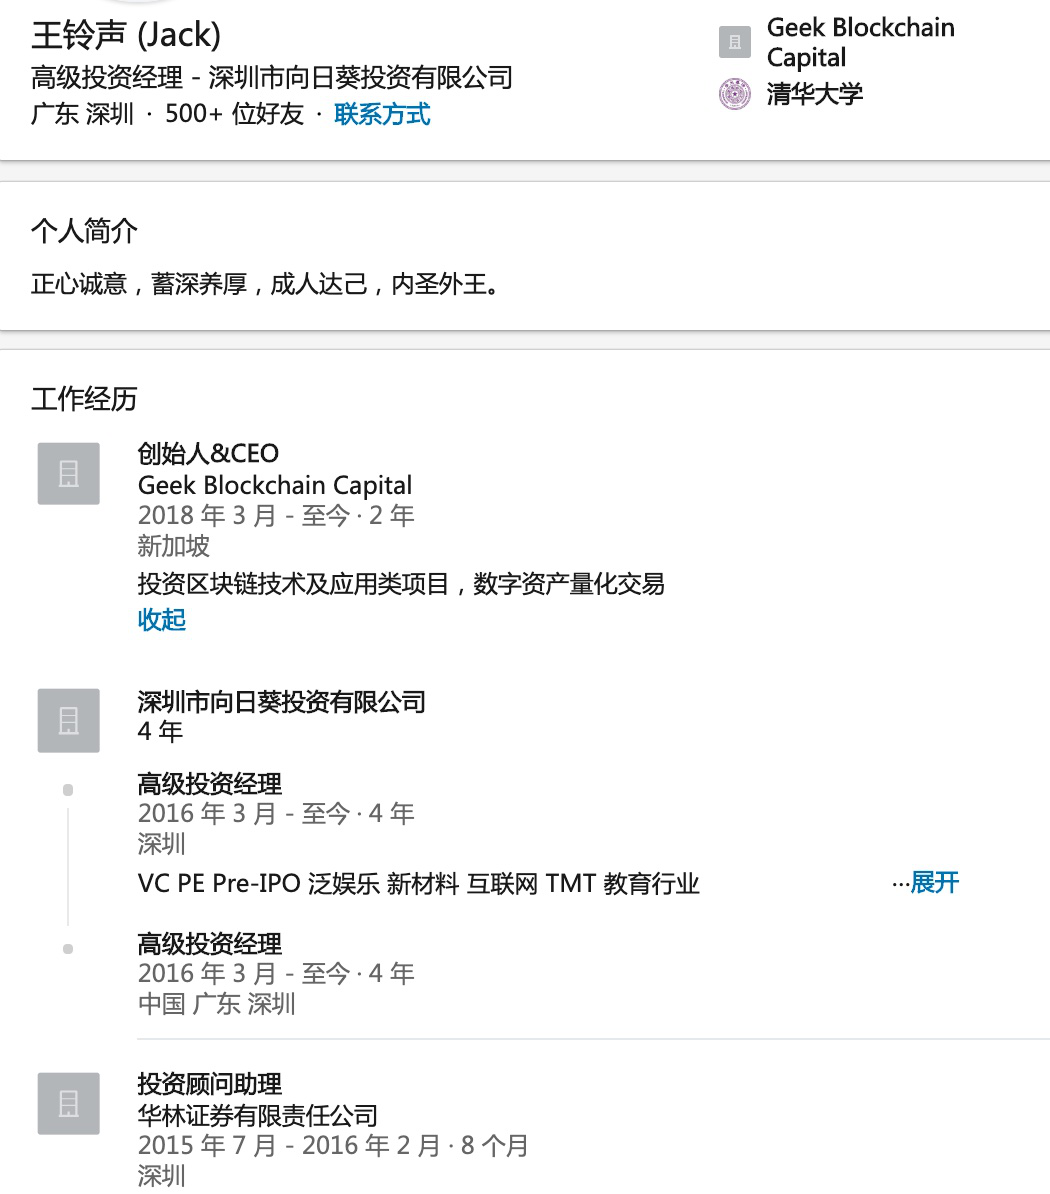Click 500+ 位好友 connections count

(234, 114)
